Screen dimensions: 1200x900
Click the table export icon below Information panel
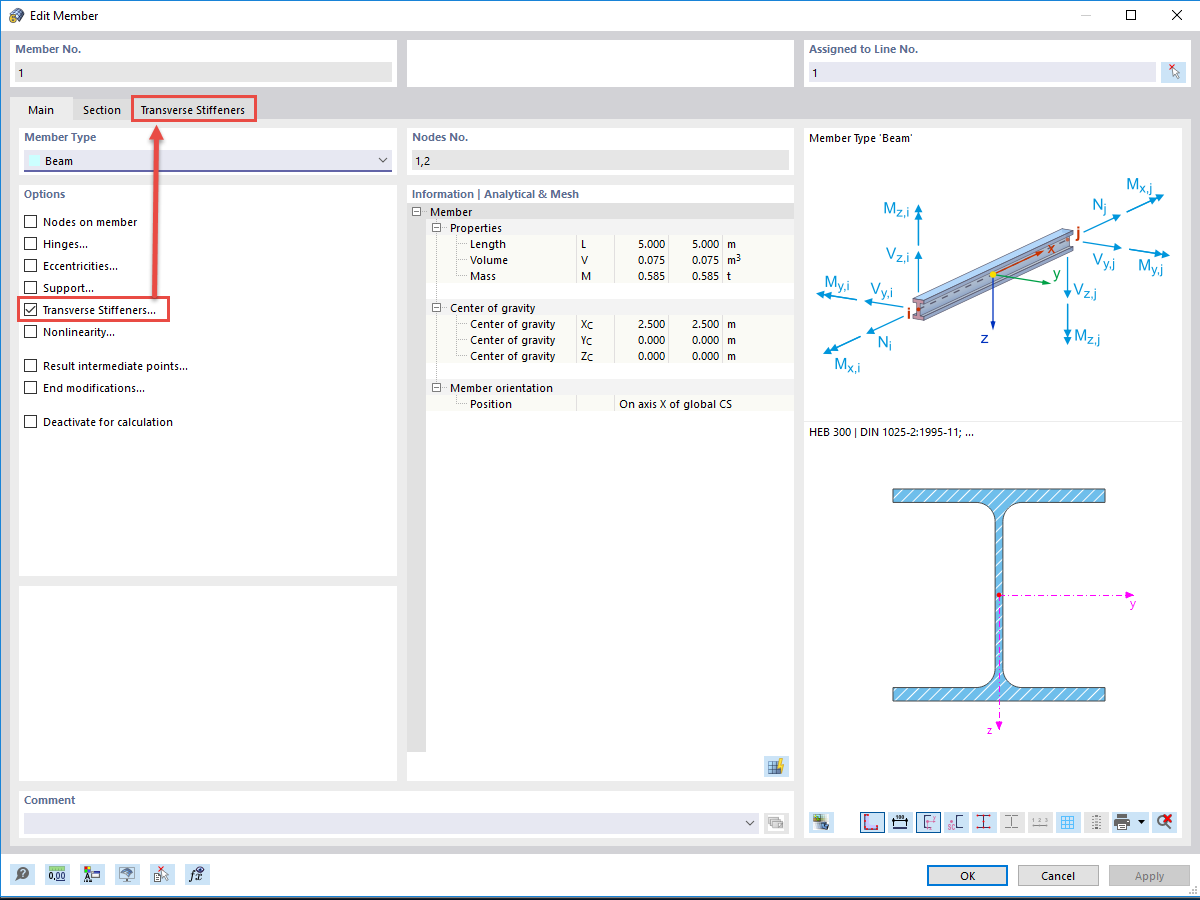(x=777, y=766)
